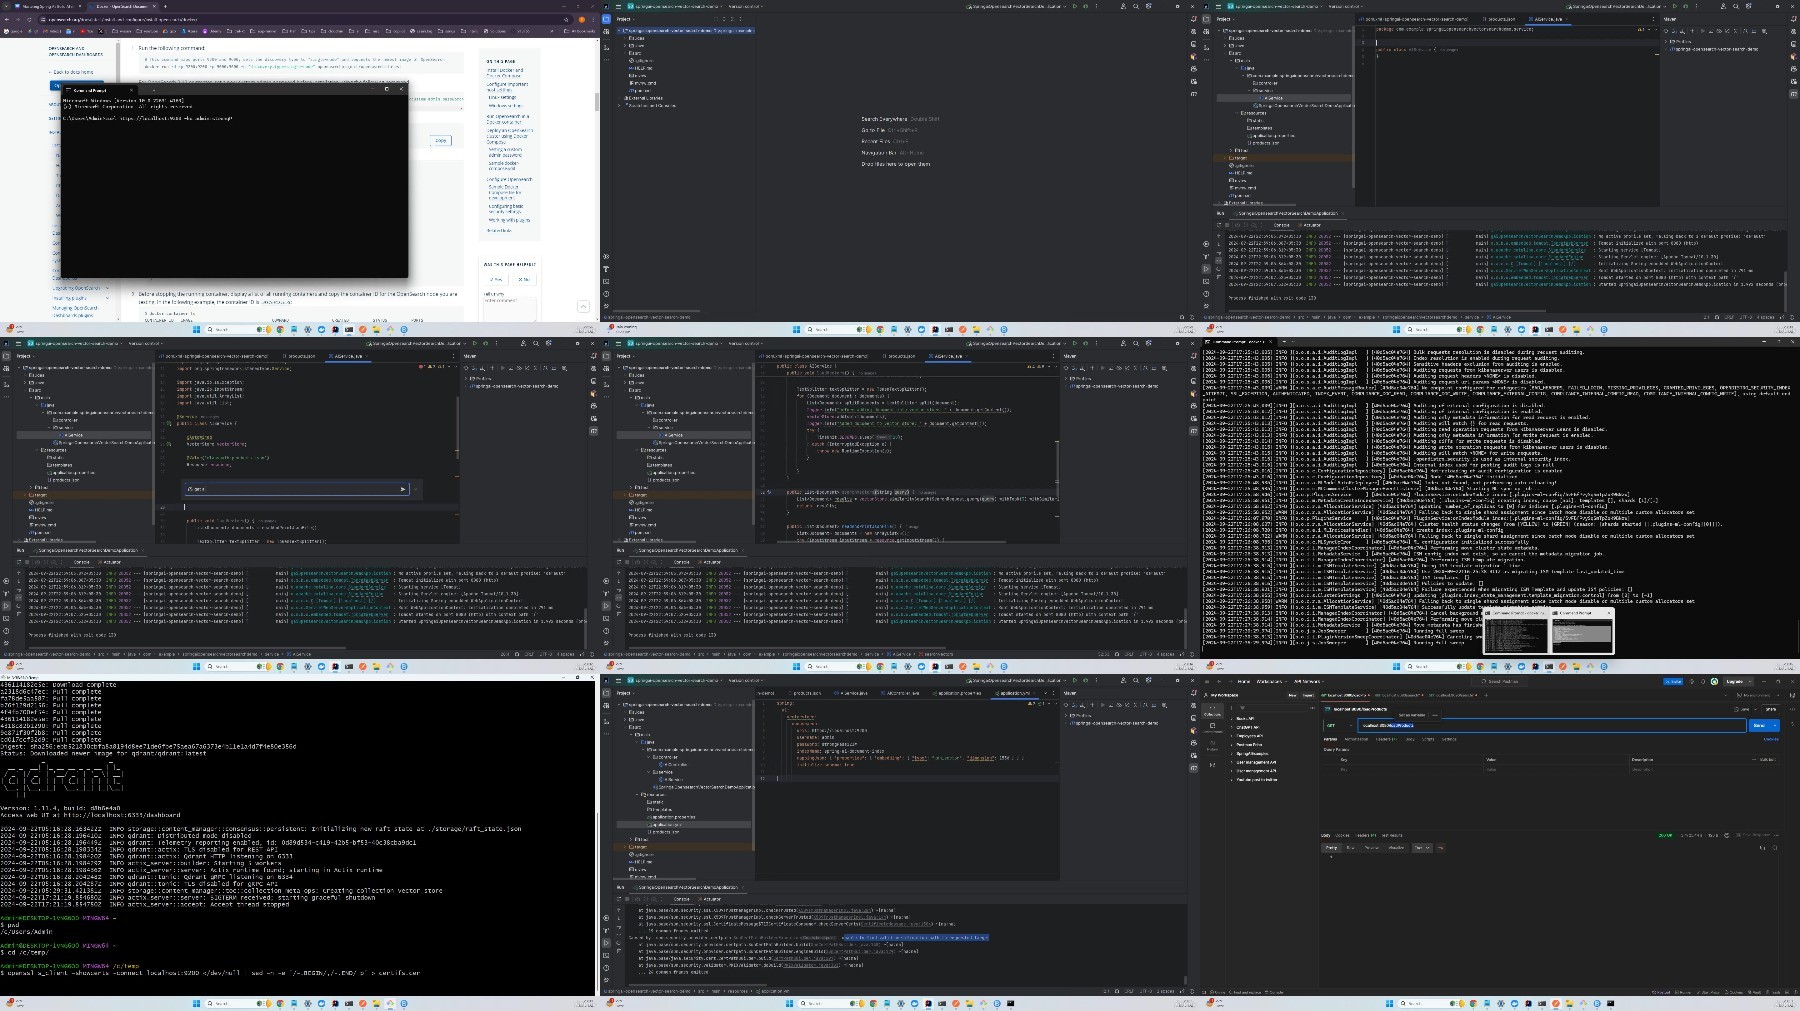The width and height of the screenshot is (1800, 1011).
Task: Expand the Upgrading OpenSearch chevron in the docs sidebar
Action: click(107, 287)
